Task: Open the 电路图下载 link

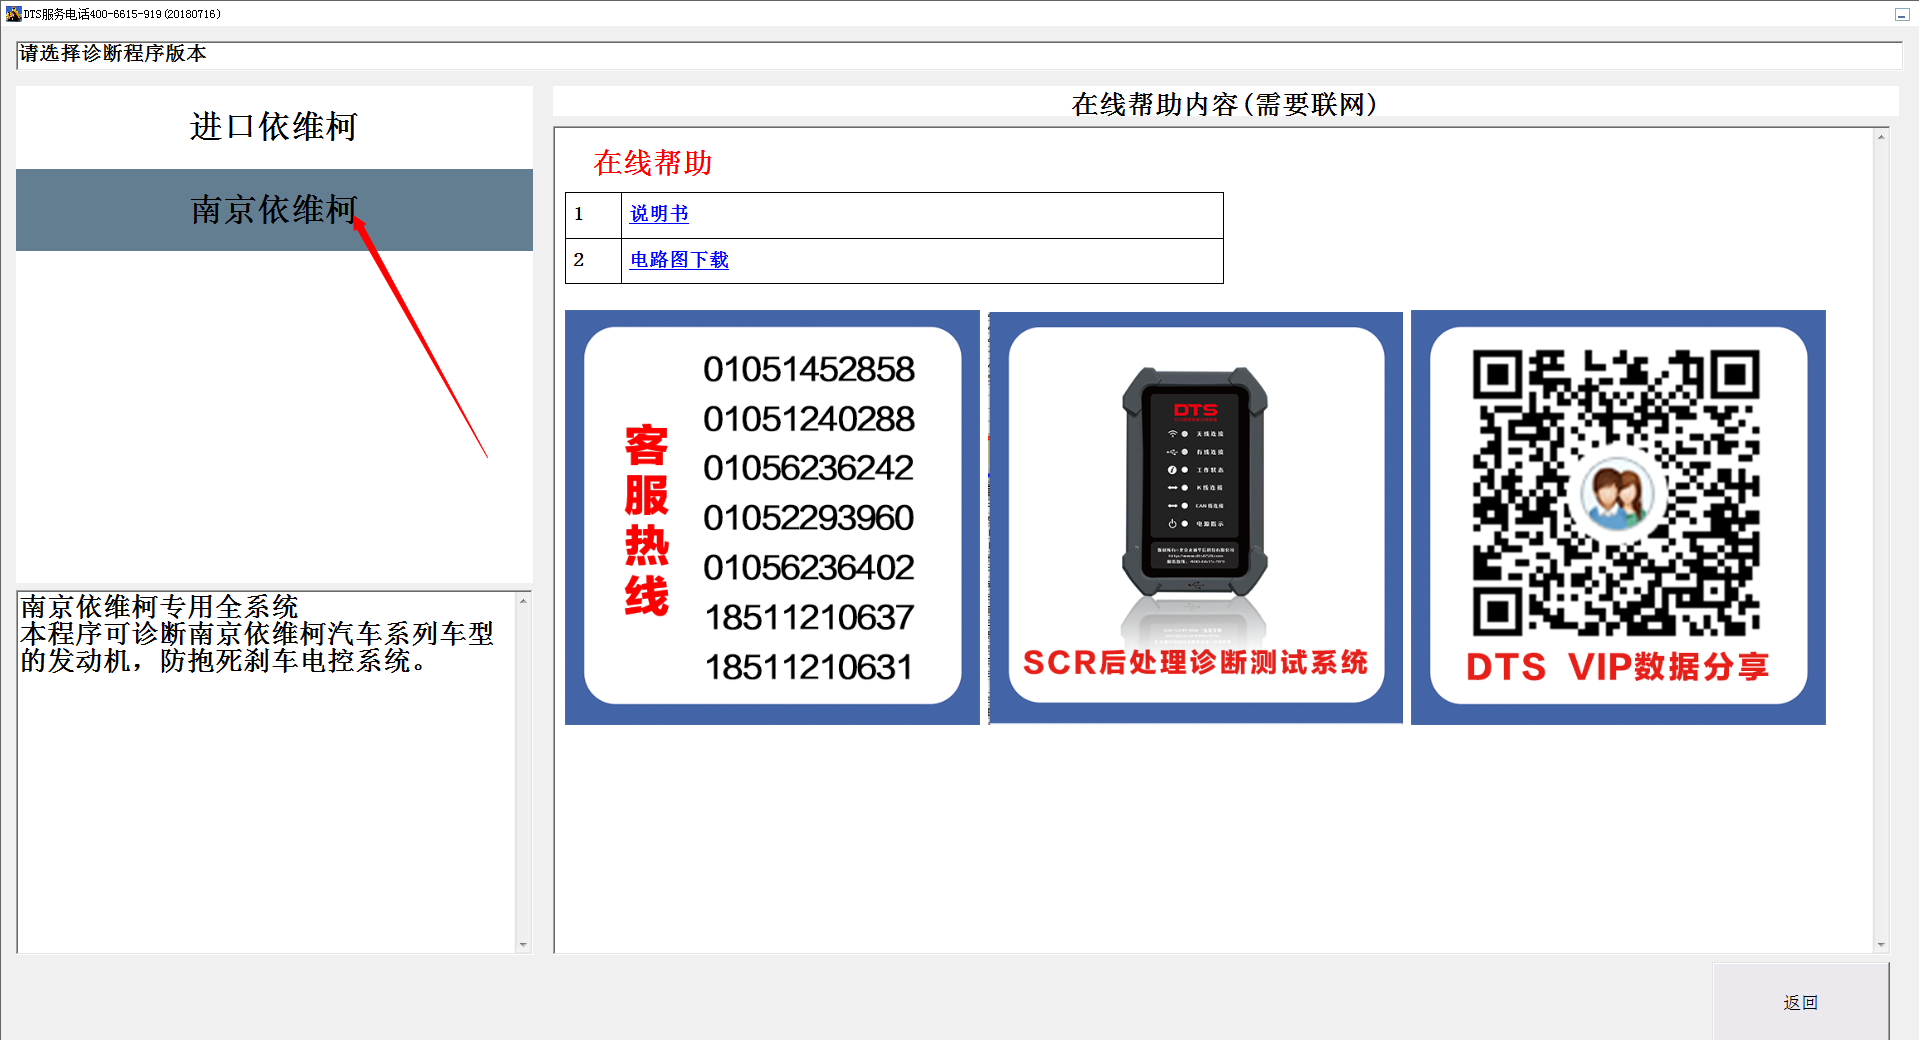Action: 679,260
